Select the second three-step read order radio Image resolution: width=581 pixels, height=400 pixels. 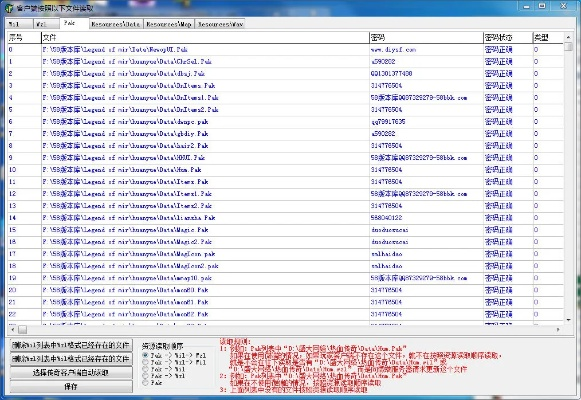(x=145, y=362)
